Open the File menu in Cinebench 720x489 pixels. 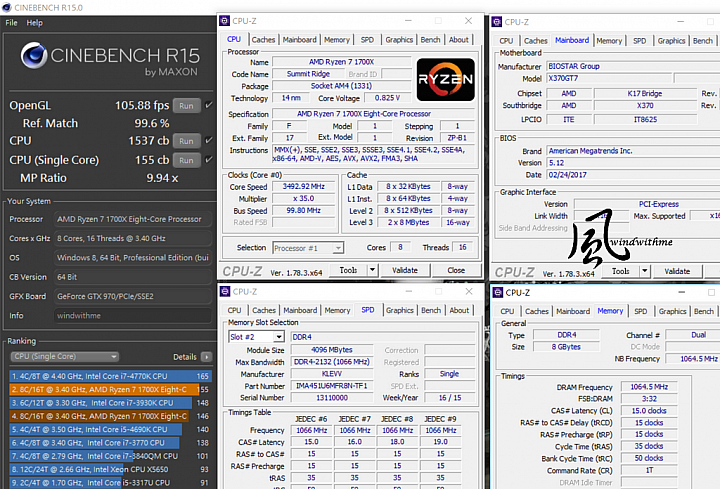click(x=11, y=22)
